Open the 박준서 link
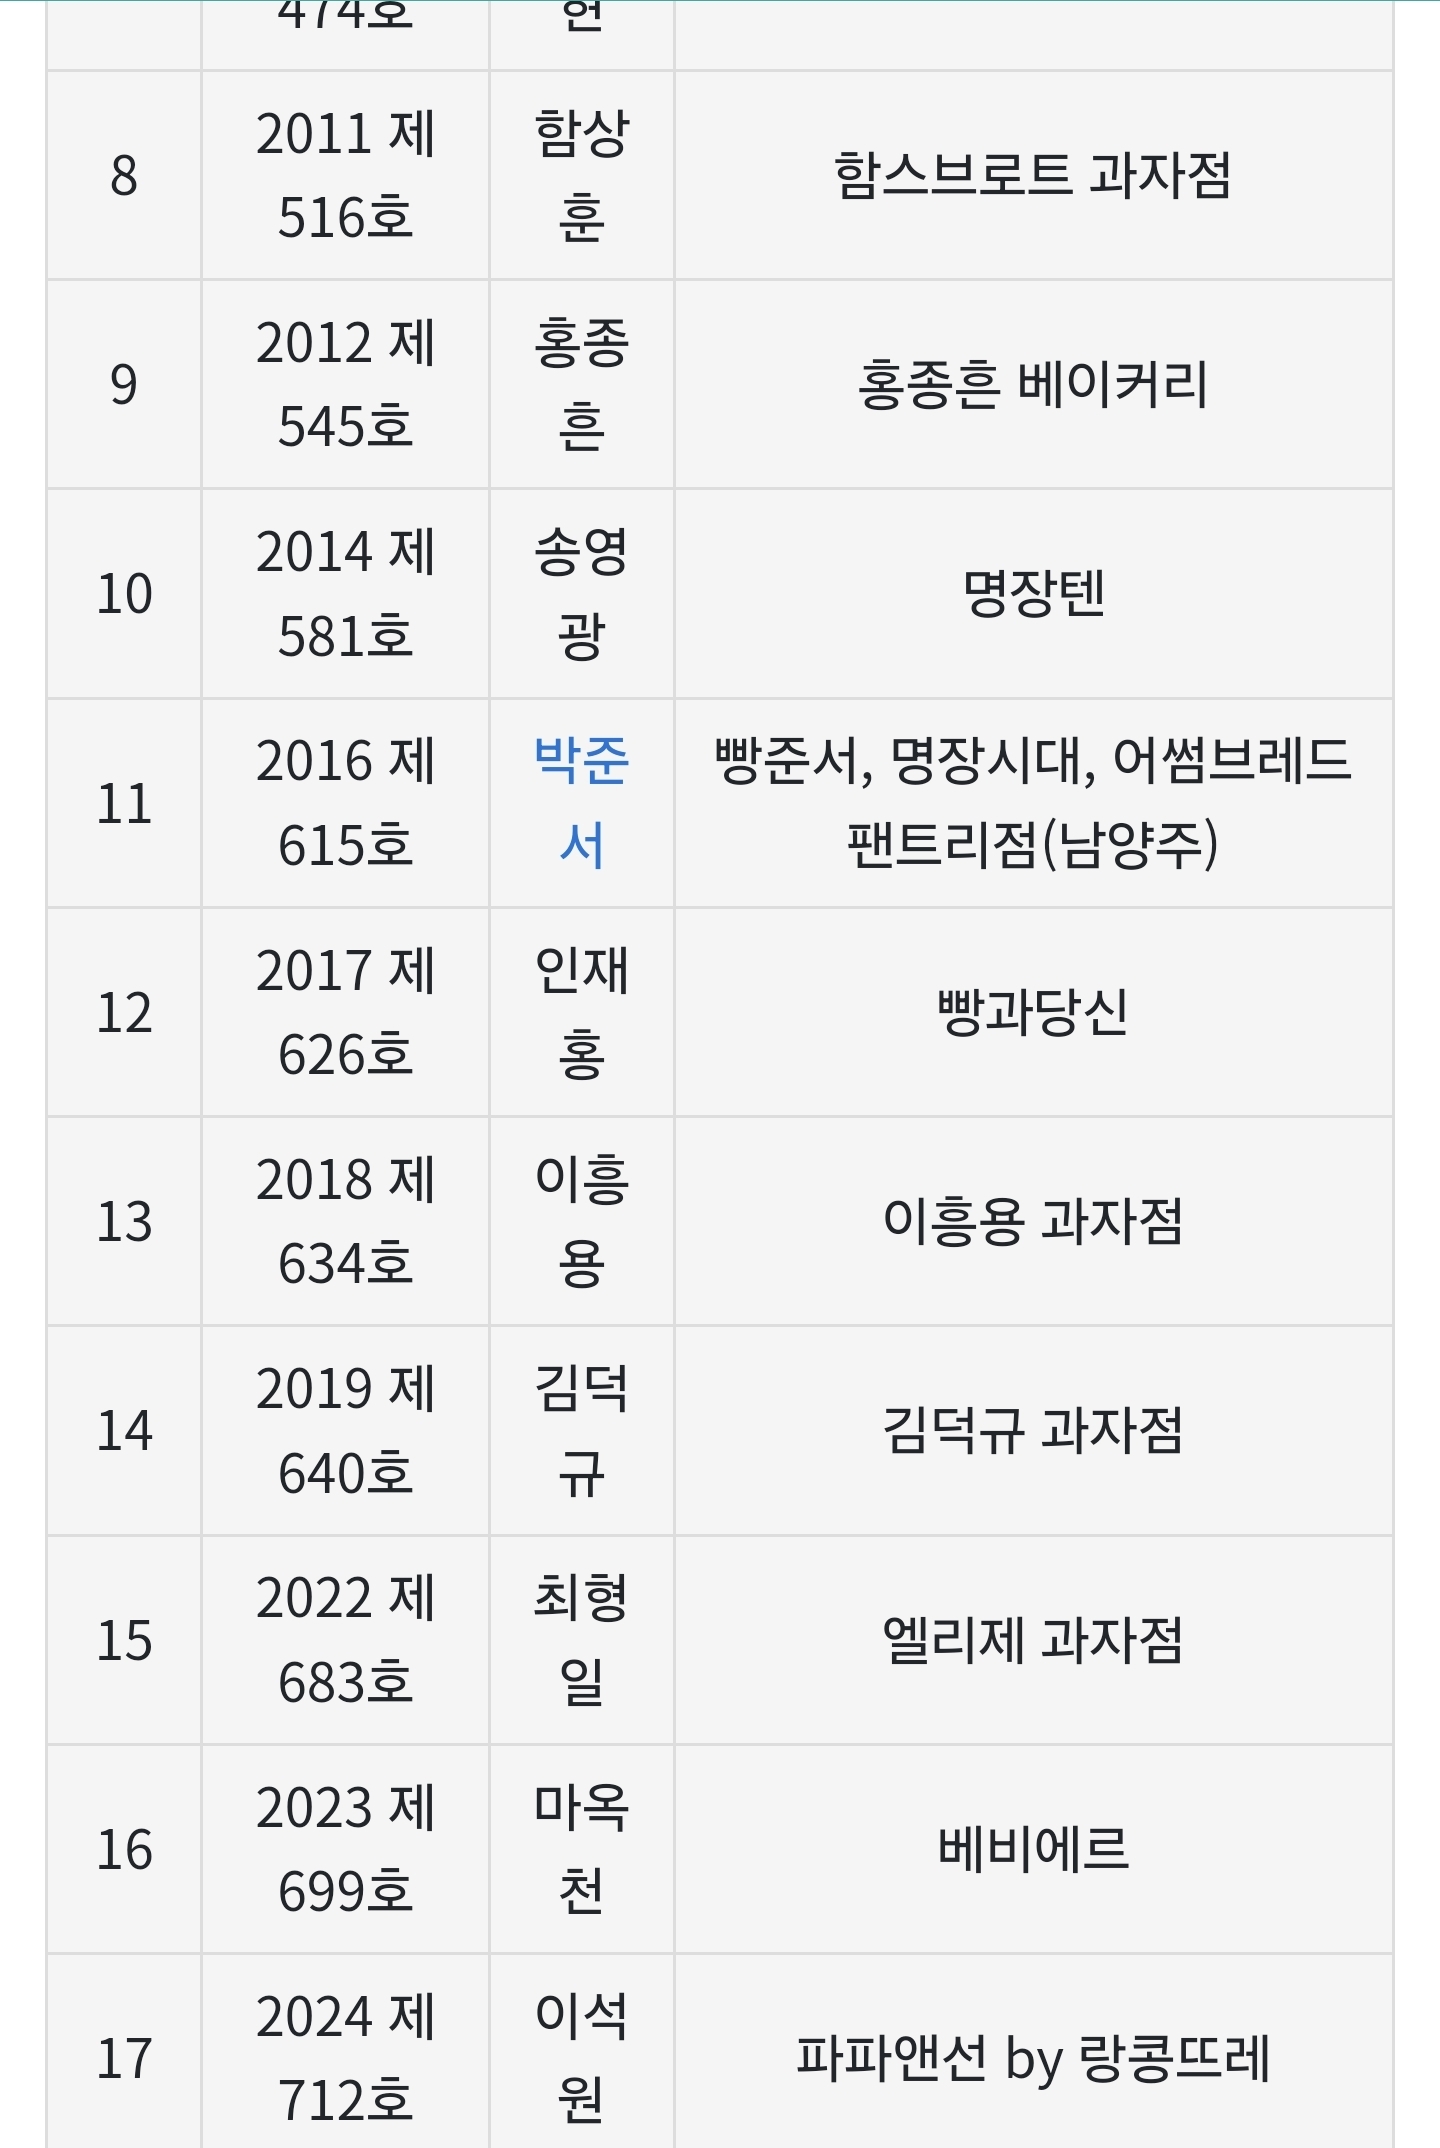Image resolution: width=1440 pixels, height=2148 pixels. [x=581, y=803]
